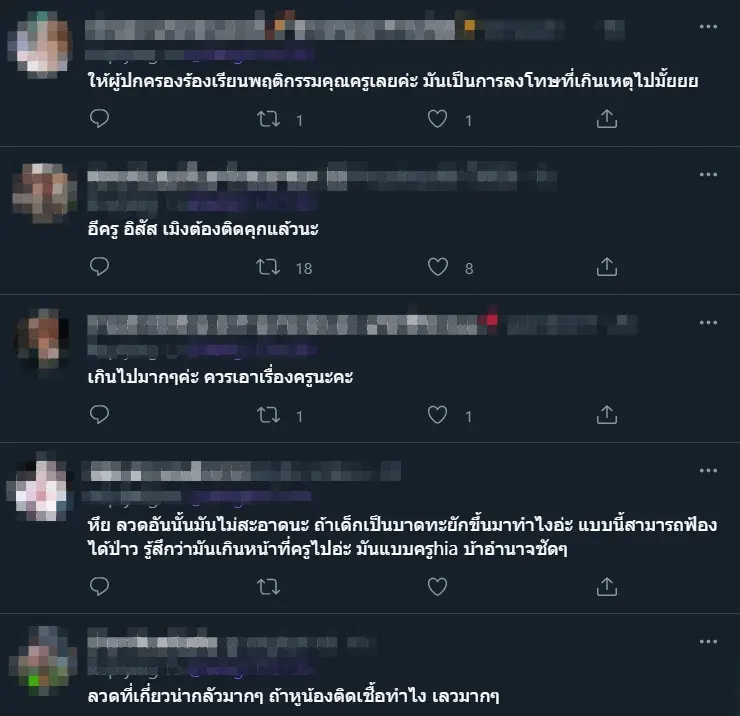Like the tweet mentioning บาดทะยัก

pyautogui.click(x=437, y=587)
